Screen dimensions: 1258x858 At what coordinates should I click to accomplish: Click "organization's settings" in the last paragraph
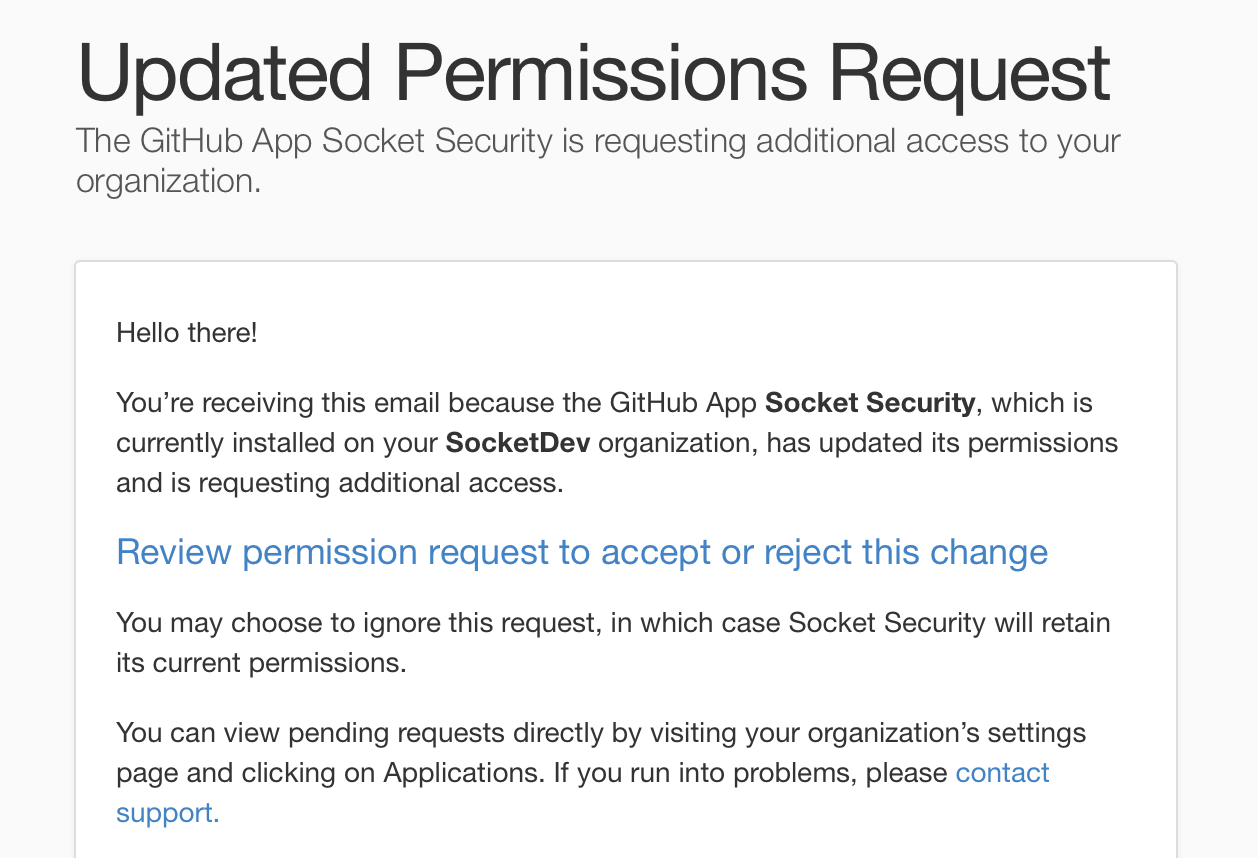(946, 733)
